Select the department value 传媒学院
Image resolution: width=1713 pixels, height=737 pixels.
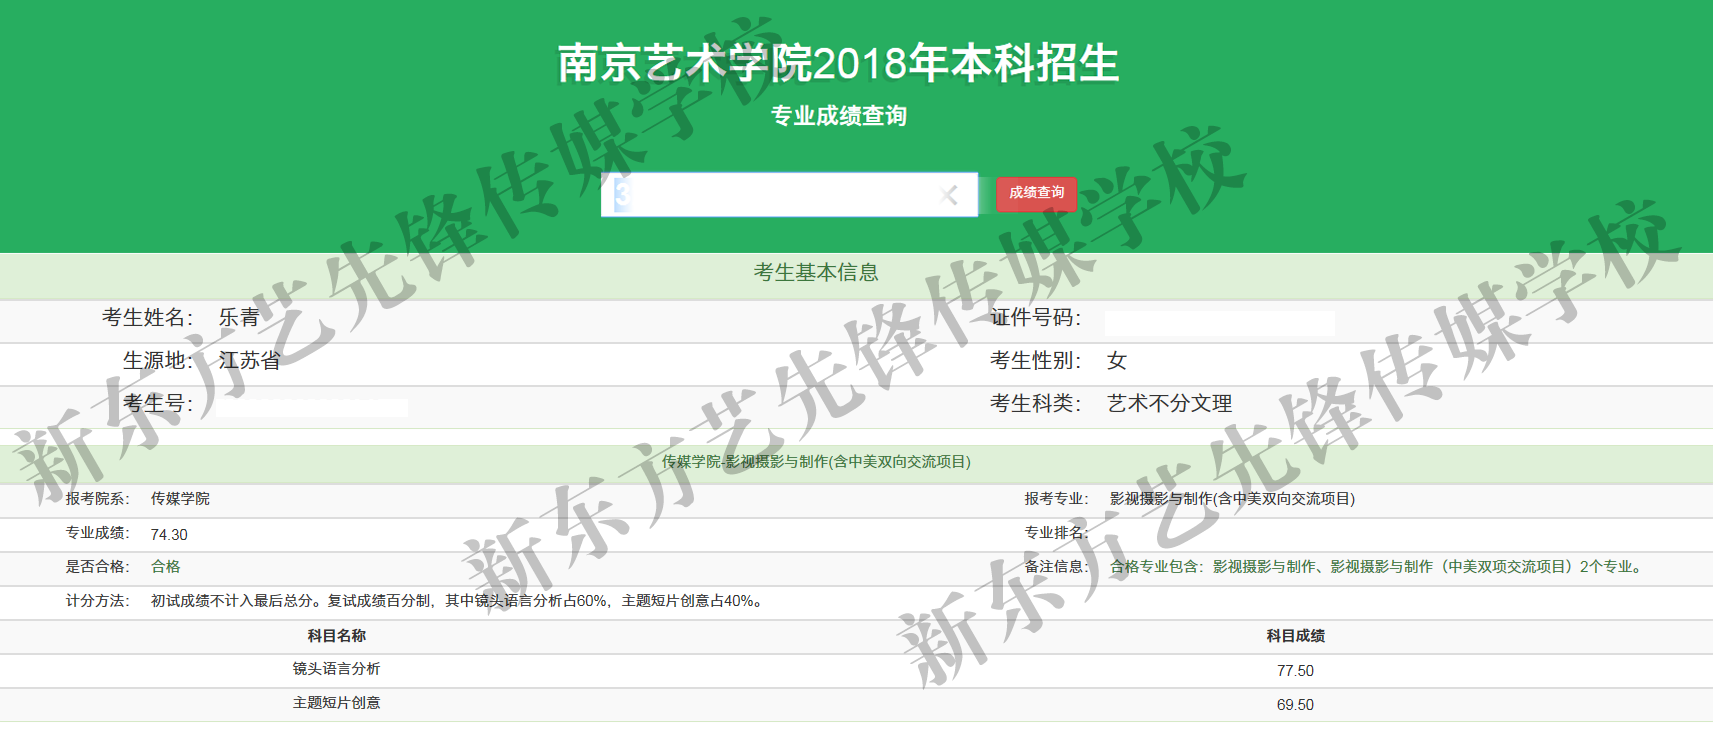[180, 499]
